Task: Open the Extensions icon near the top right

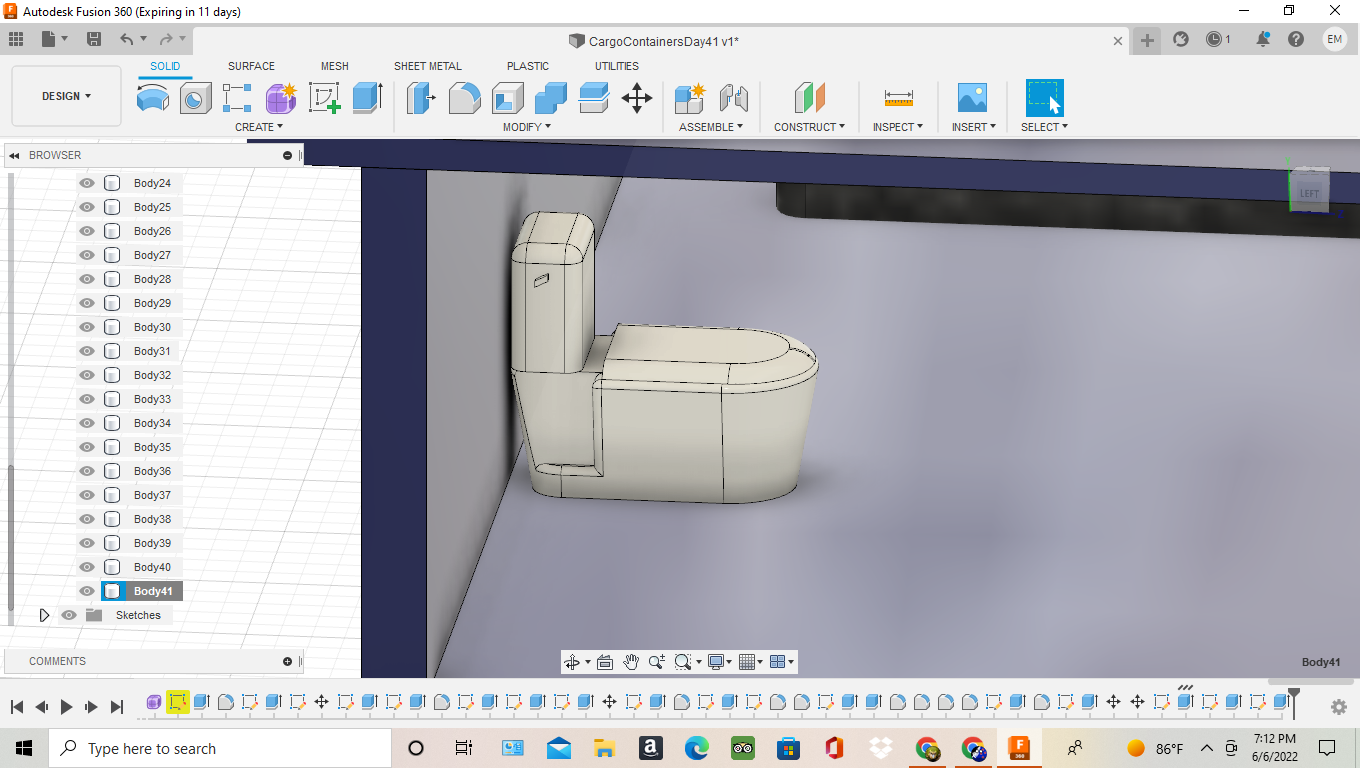Action: click(1181, 39)
